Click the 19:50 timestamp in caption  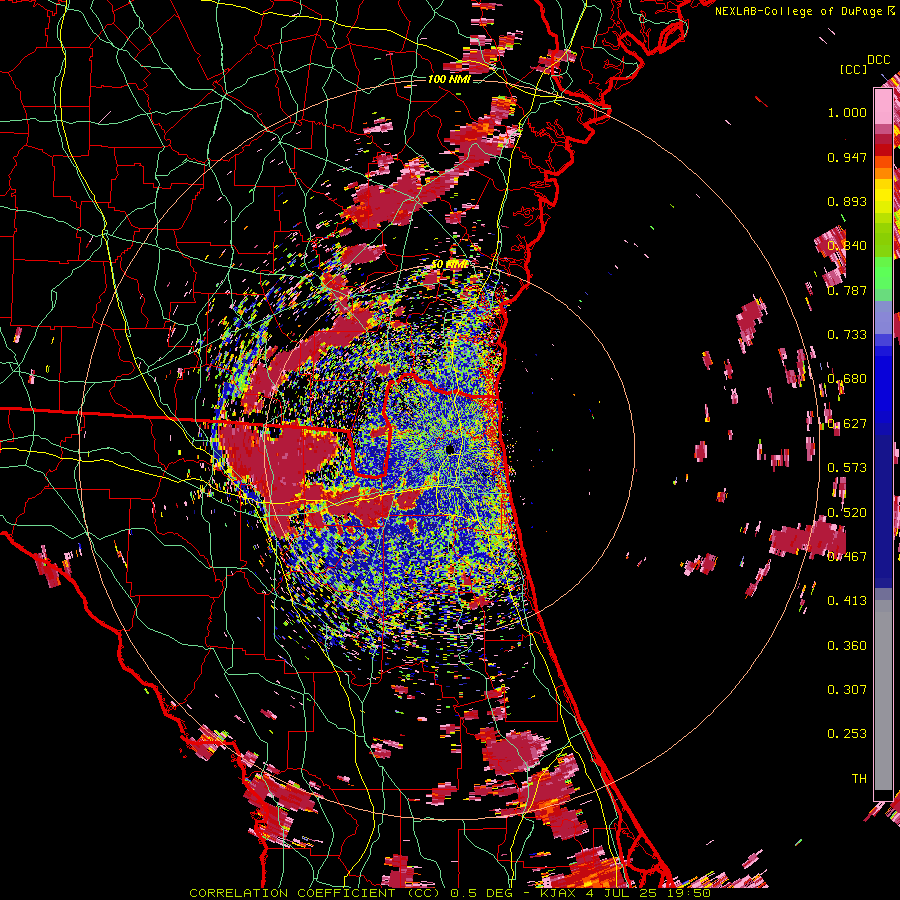pyautogui.click(x=689, y=893)
